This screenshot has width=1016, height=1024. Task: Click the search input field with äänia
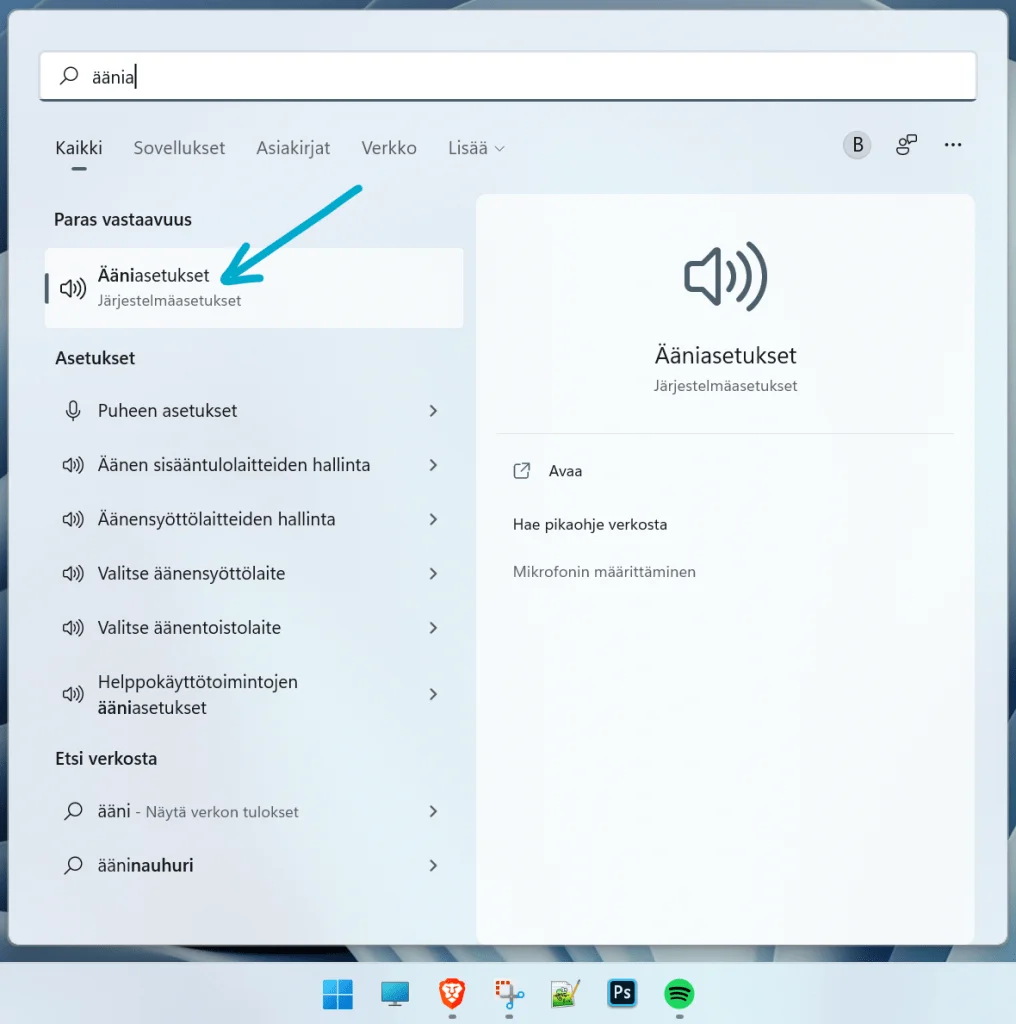click(x=508, y=76)
